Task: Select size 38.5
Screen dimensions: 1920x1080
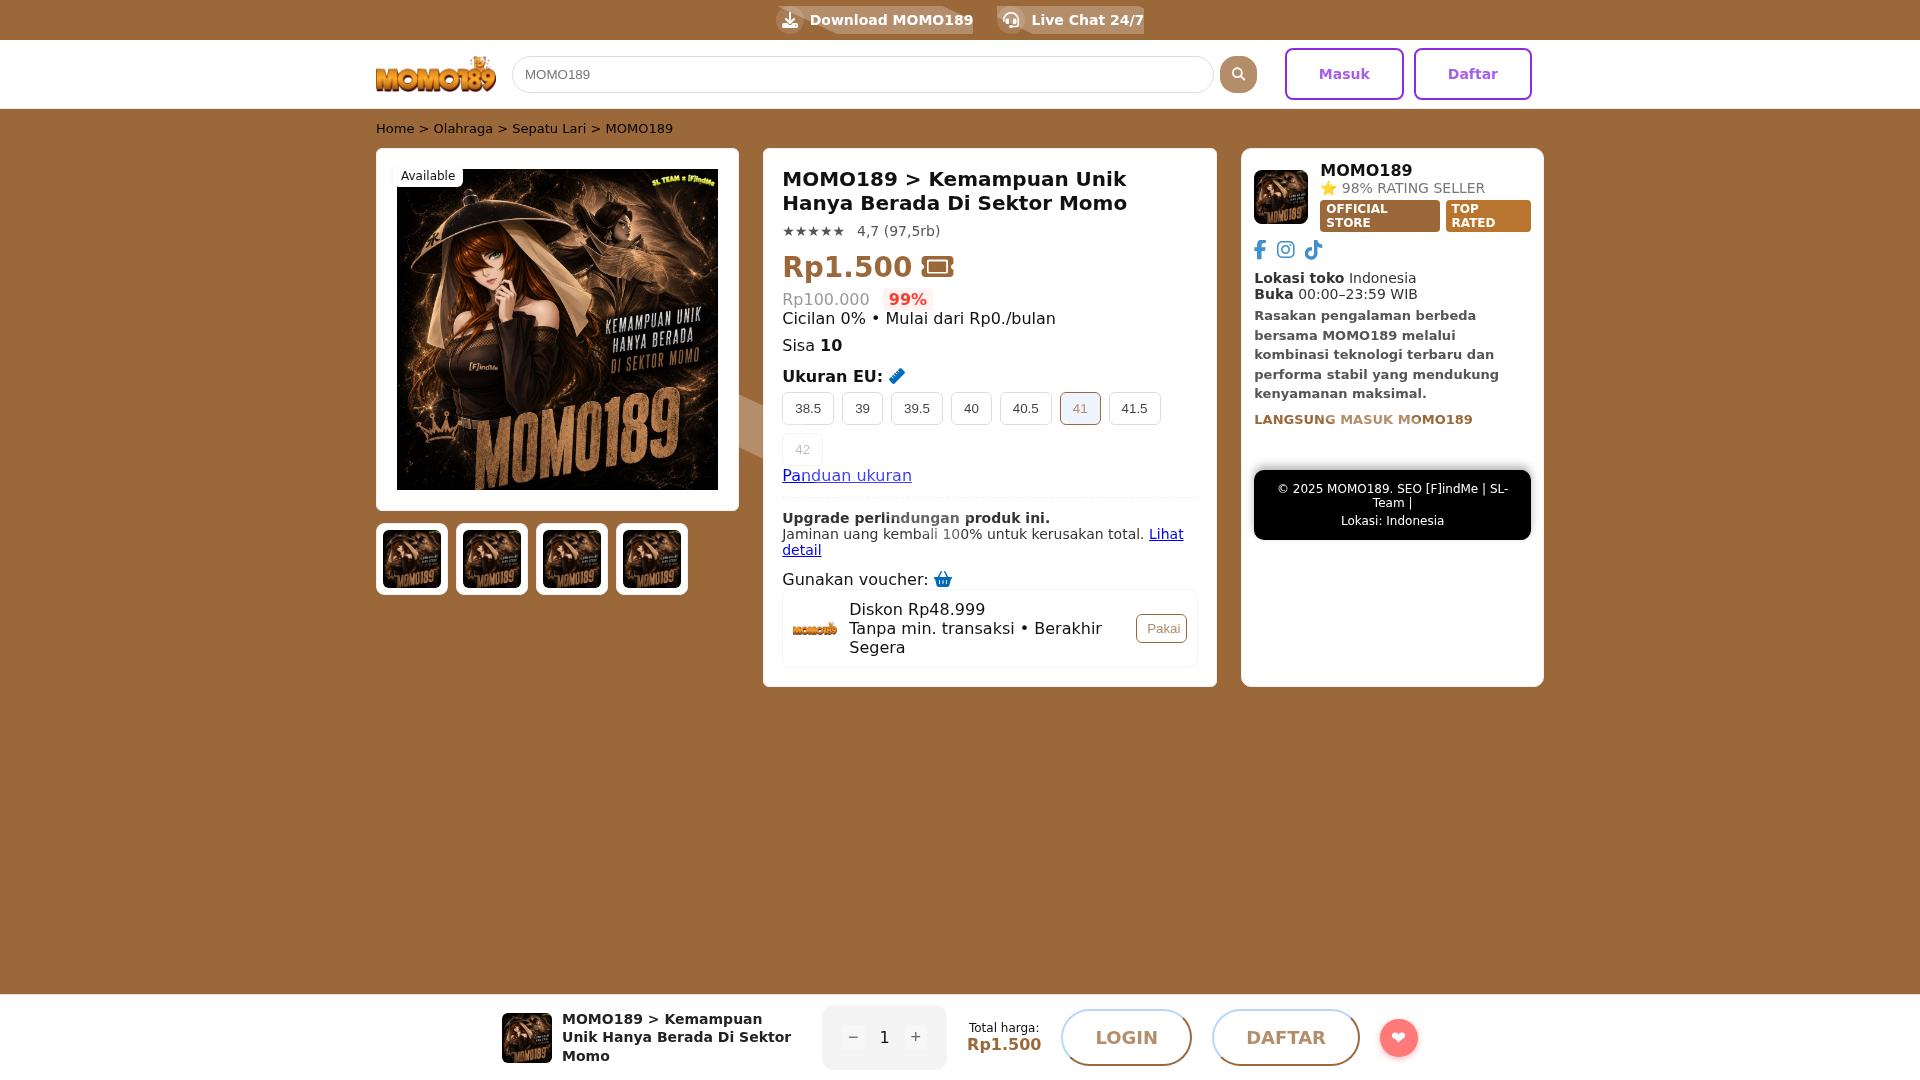Action: [x=808, y=408]
